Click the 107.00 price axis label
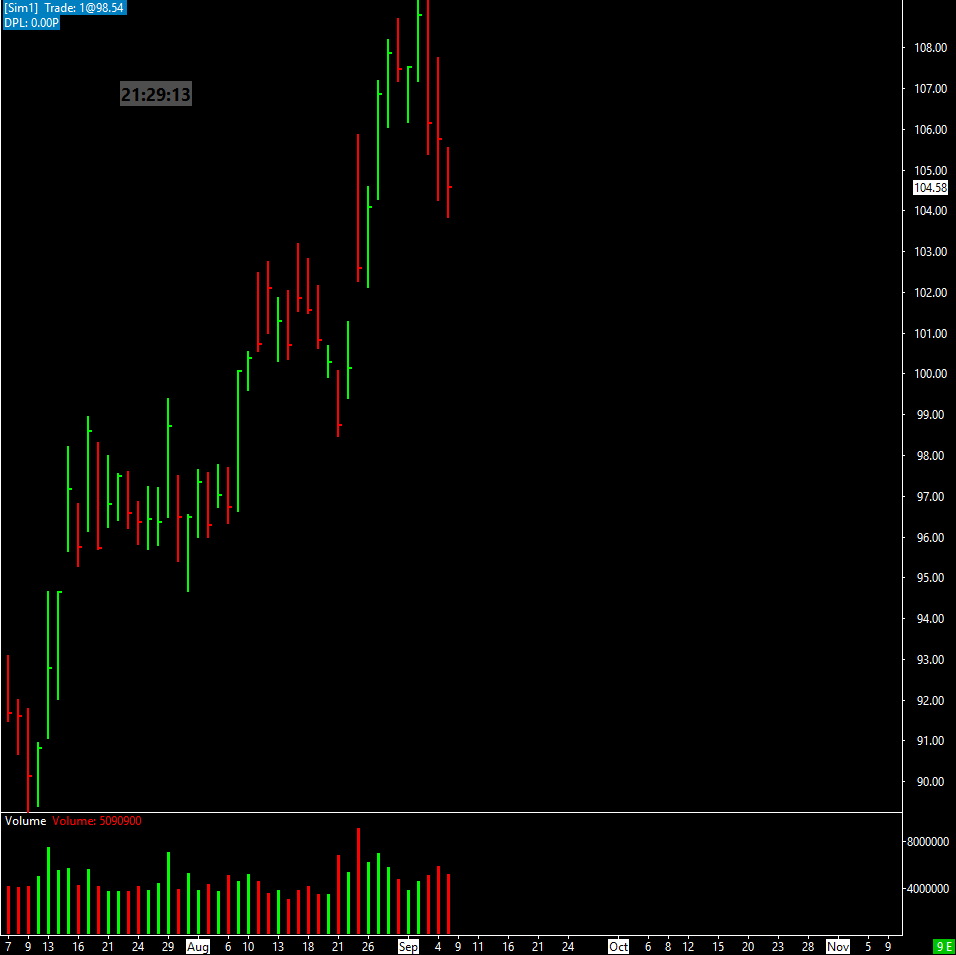 coord(930,89)
